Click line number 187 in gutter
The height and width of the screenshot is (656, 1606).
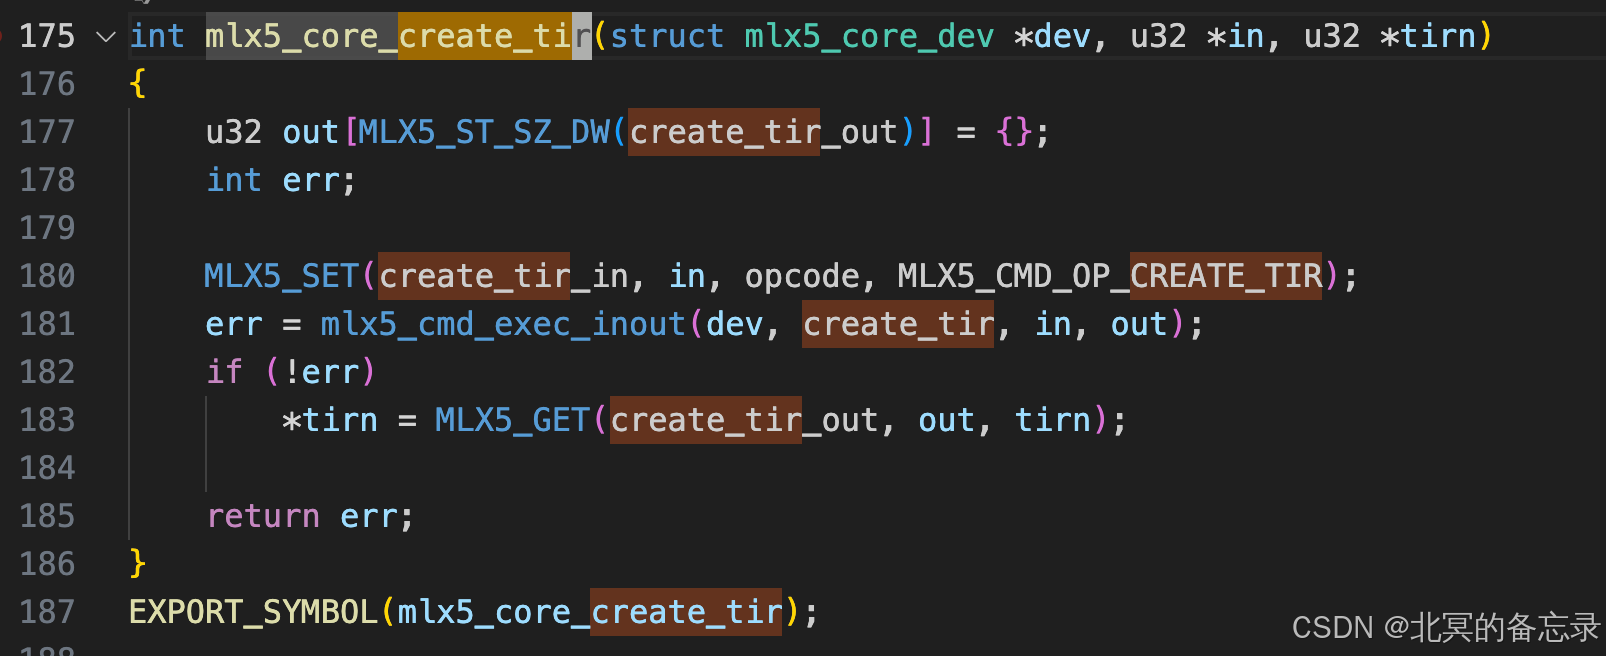[47, 612]
